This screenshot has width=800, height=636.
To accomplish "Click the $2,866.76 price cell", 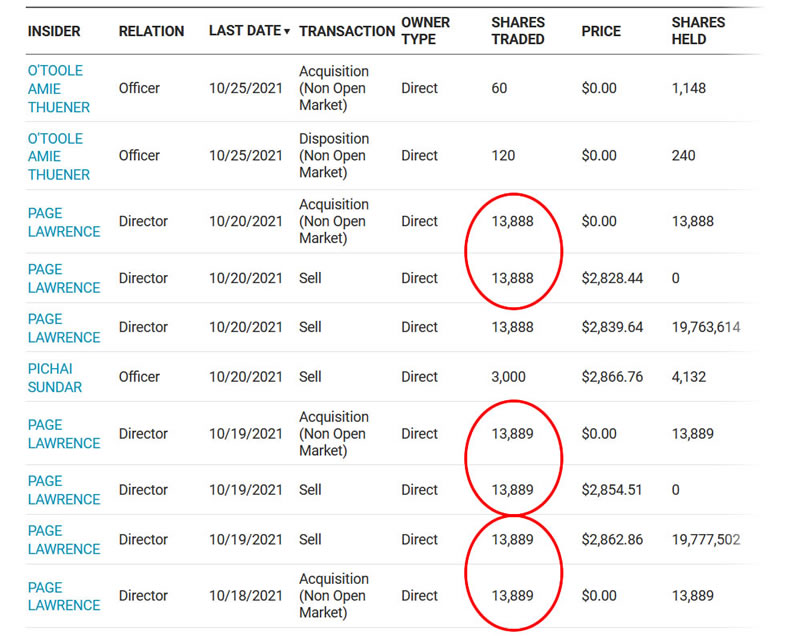I will coord(612,377).
